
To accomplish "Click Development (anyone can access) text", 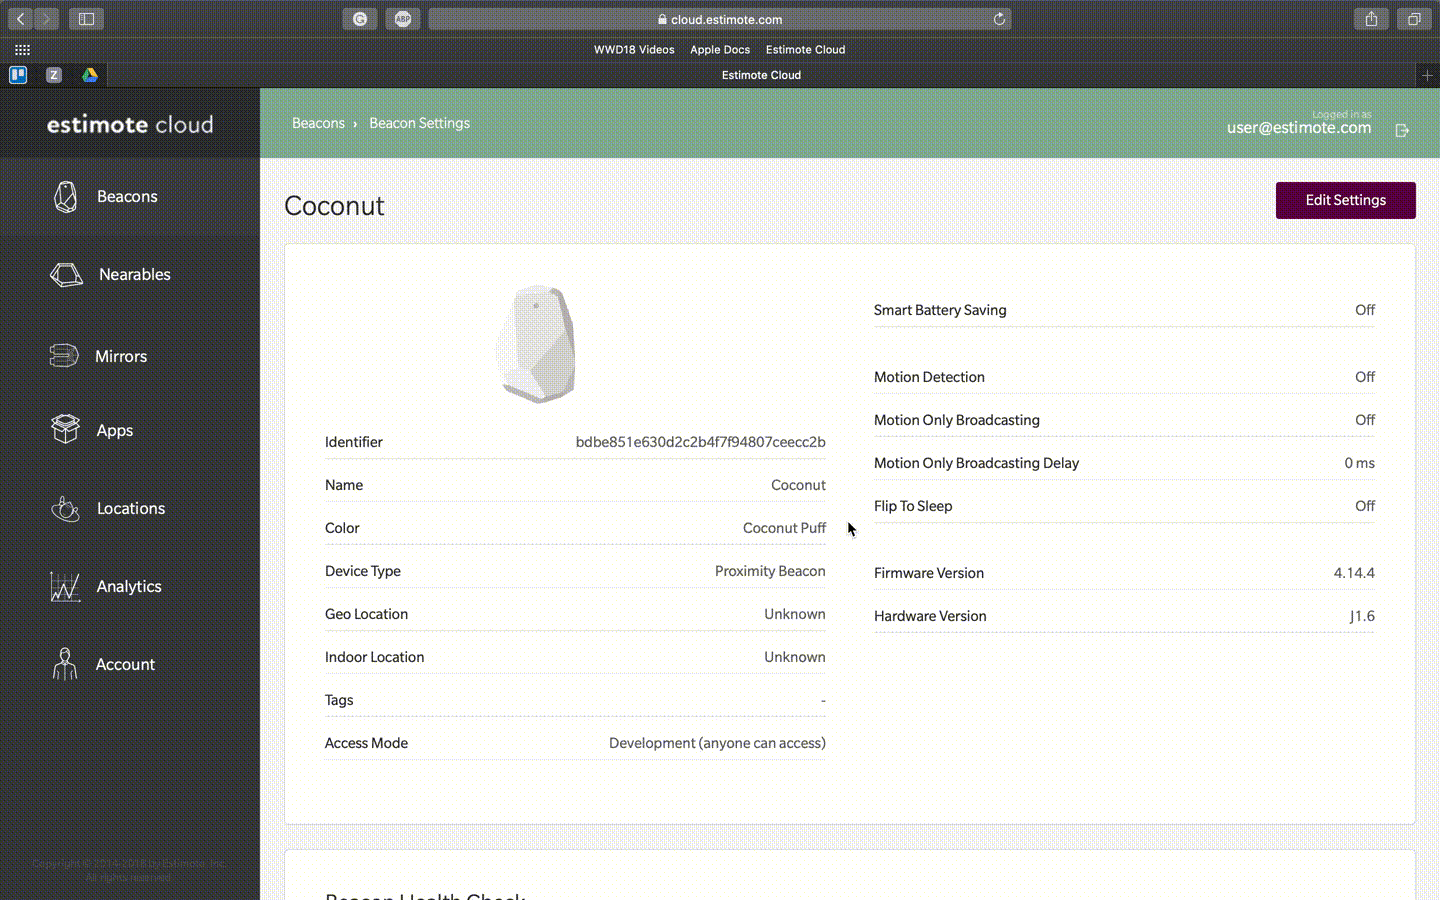I will [717, 743].
